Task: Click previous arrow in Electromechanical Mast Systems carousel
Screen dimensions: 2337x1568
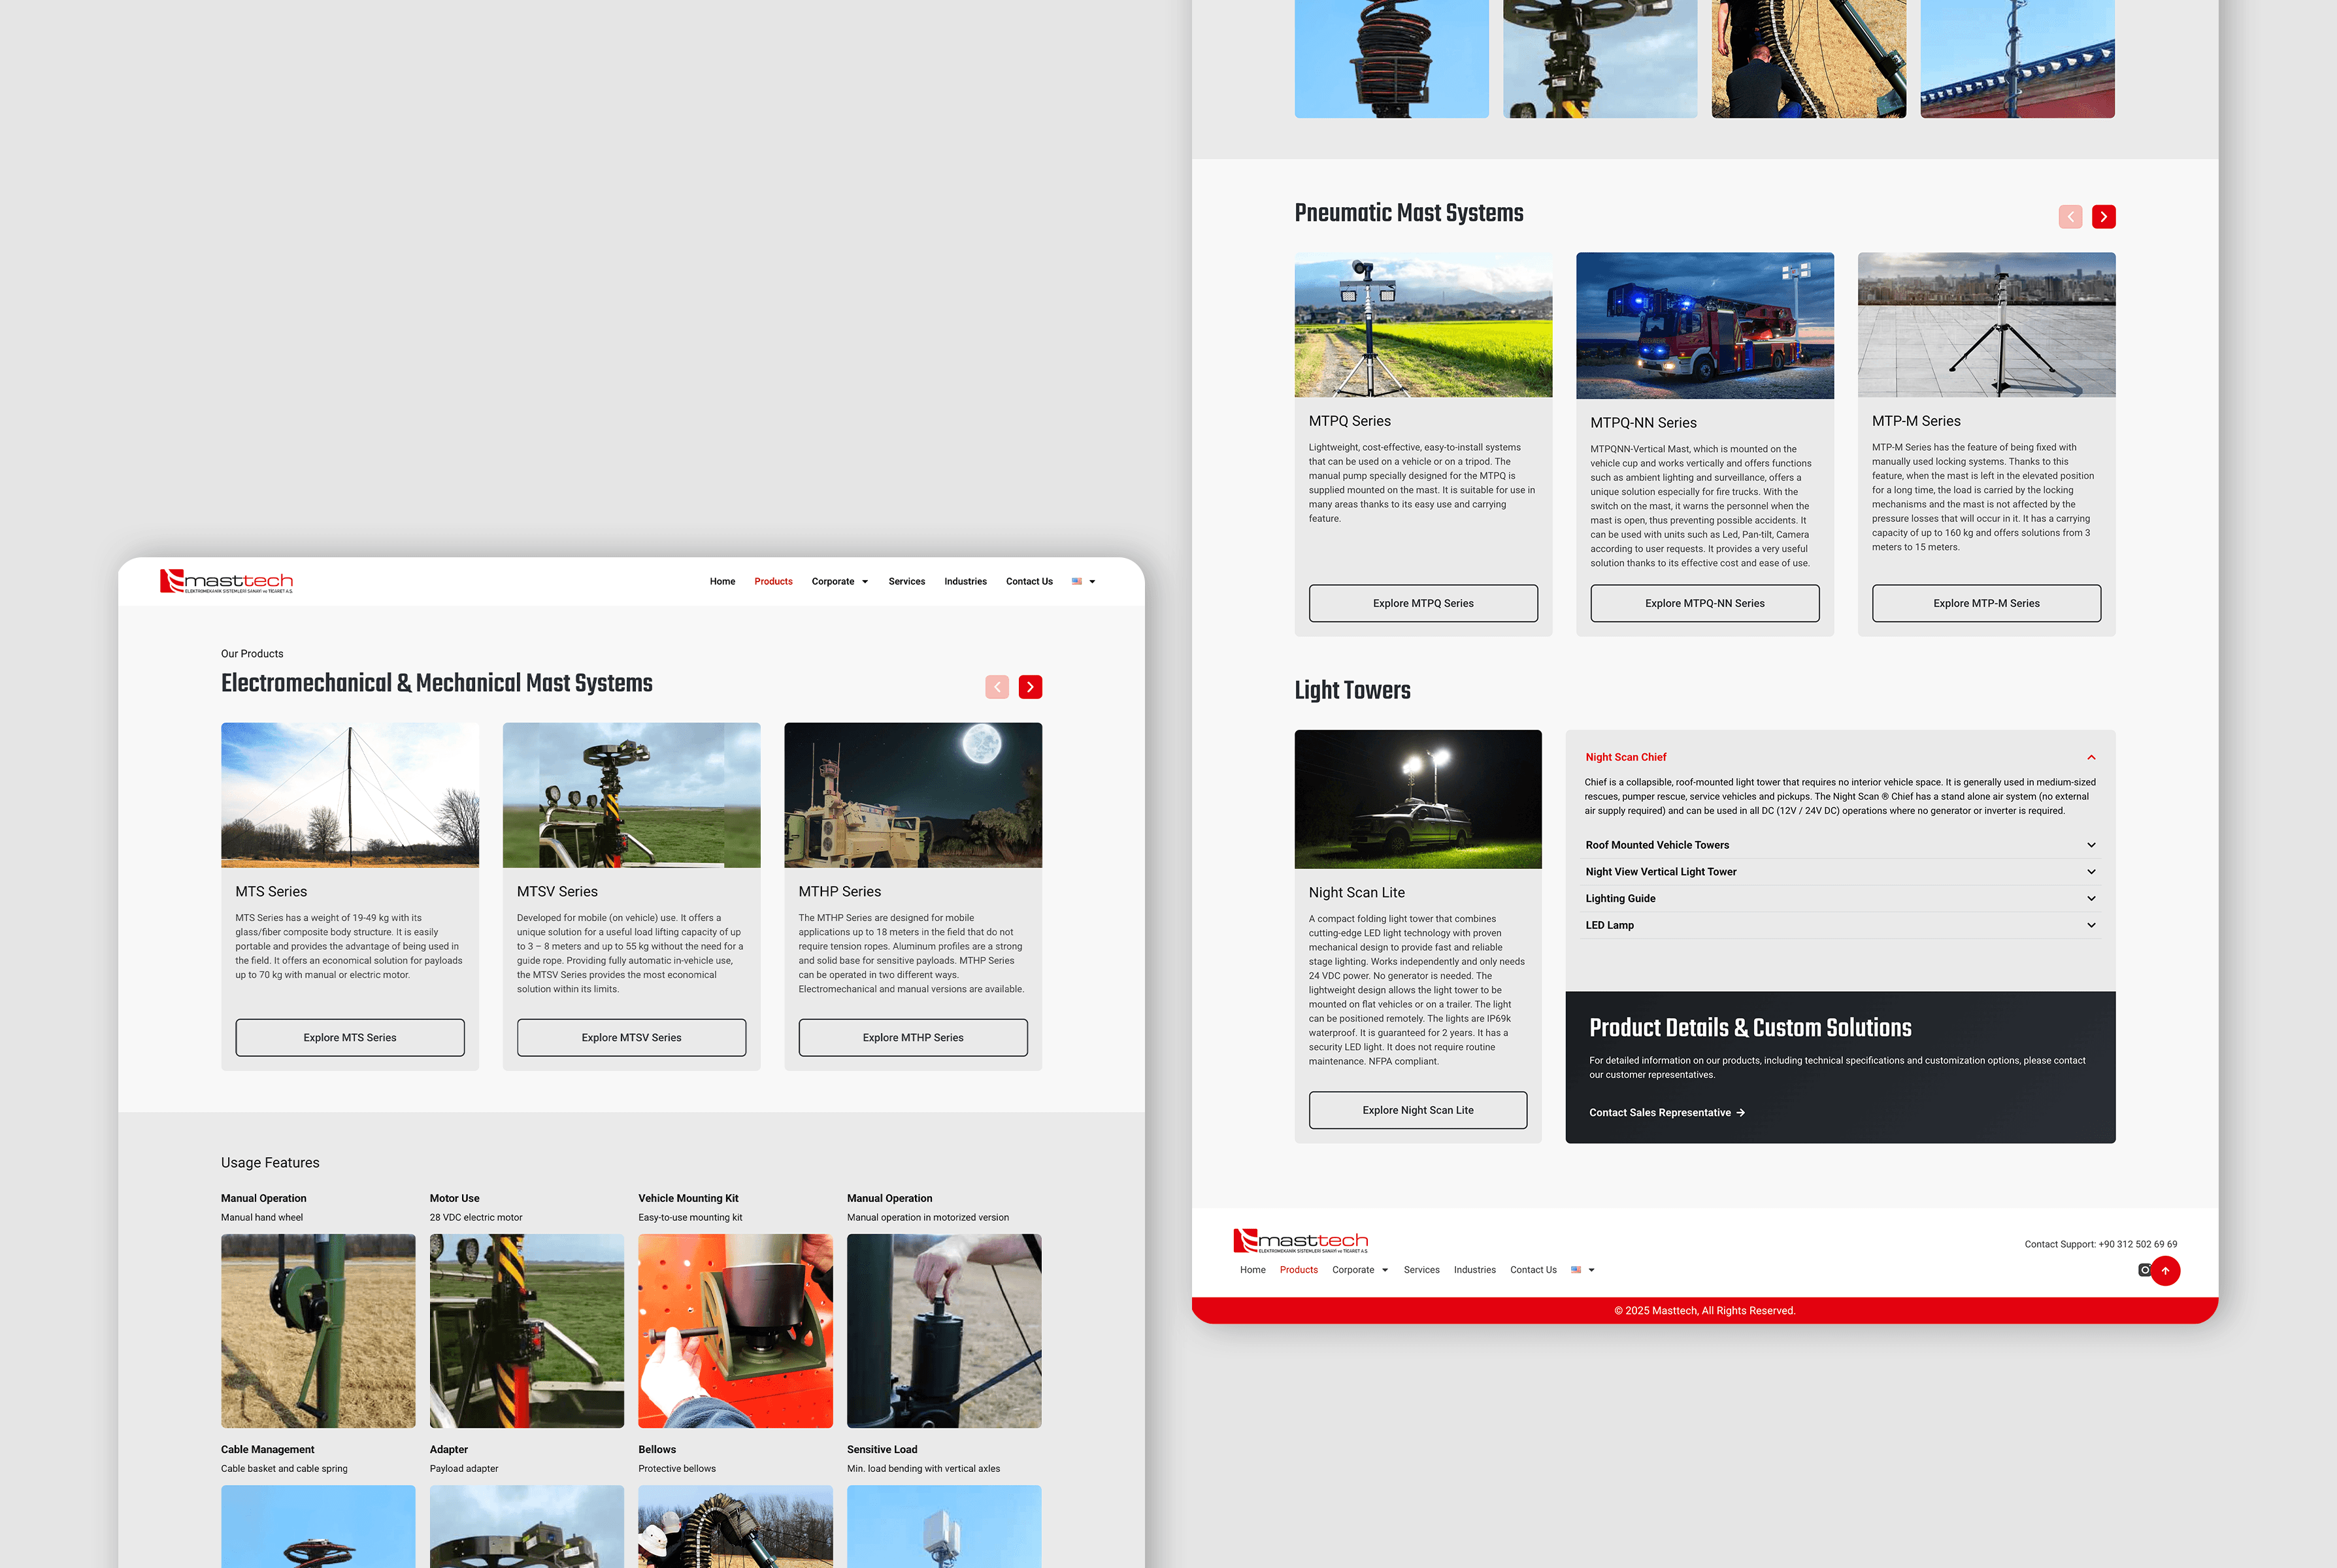Action: click(997, 687)
